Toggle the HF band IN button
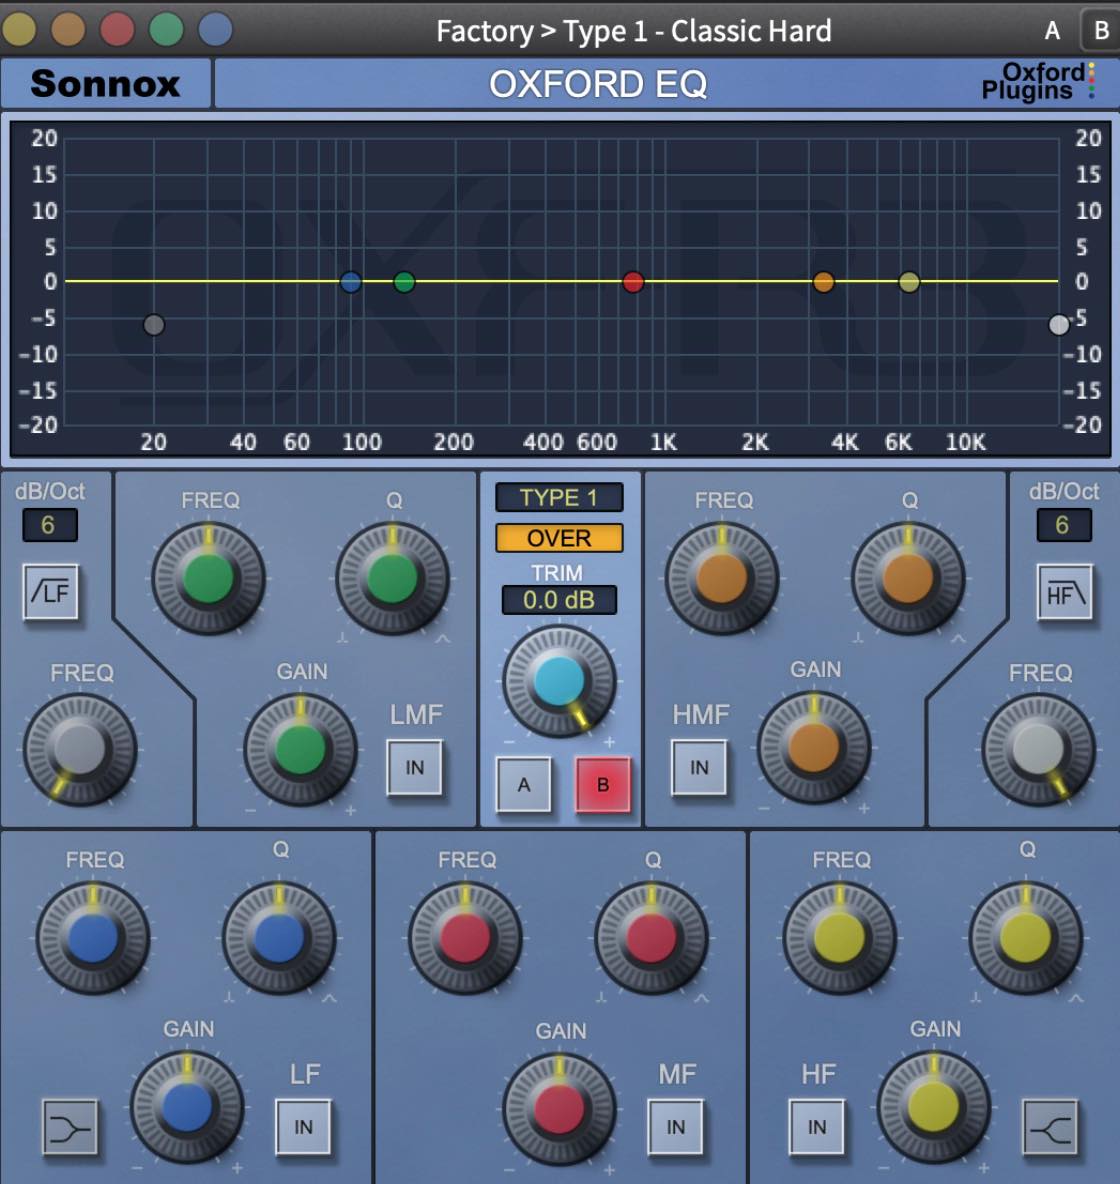The width and height of the screenshot is (1120, 1184). (x=816, y=1127)
